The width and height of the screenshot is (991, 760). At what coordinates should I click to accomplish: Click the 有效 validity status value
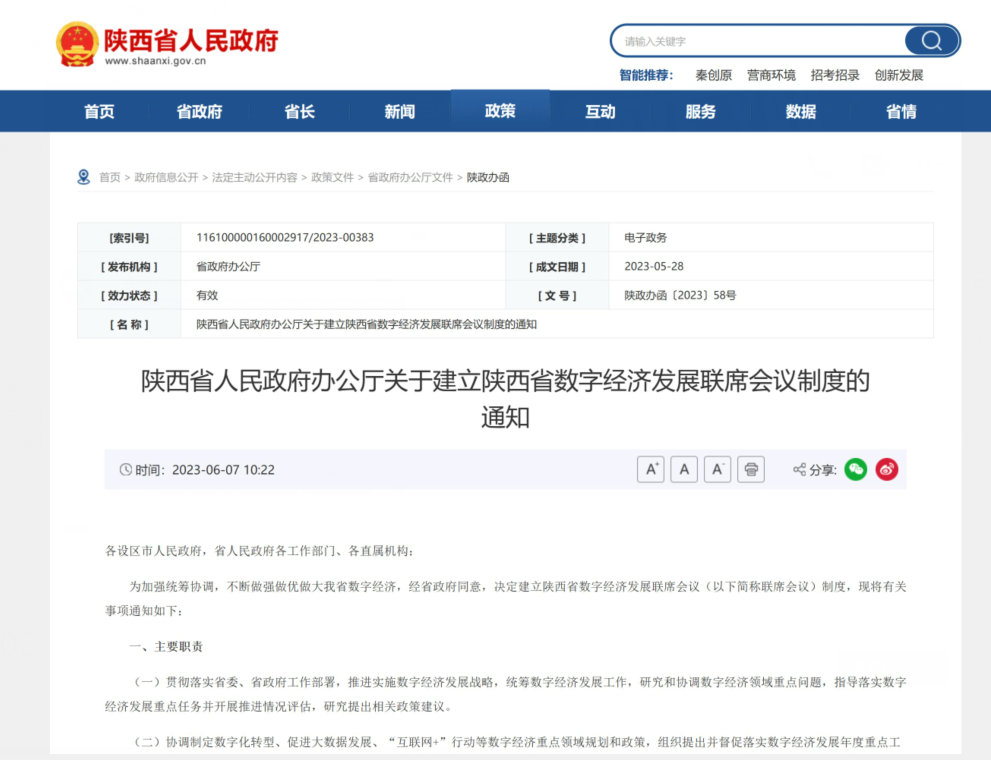207,296
